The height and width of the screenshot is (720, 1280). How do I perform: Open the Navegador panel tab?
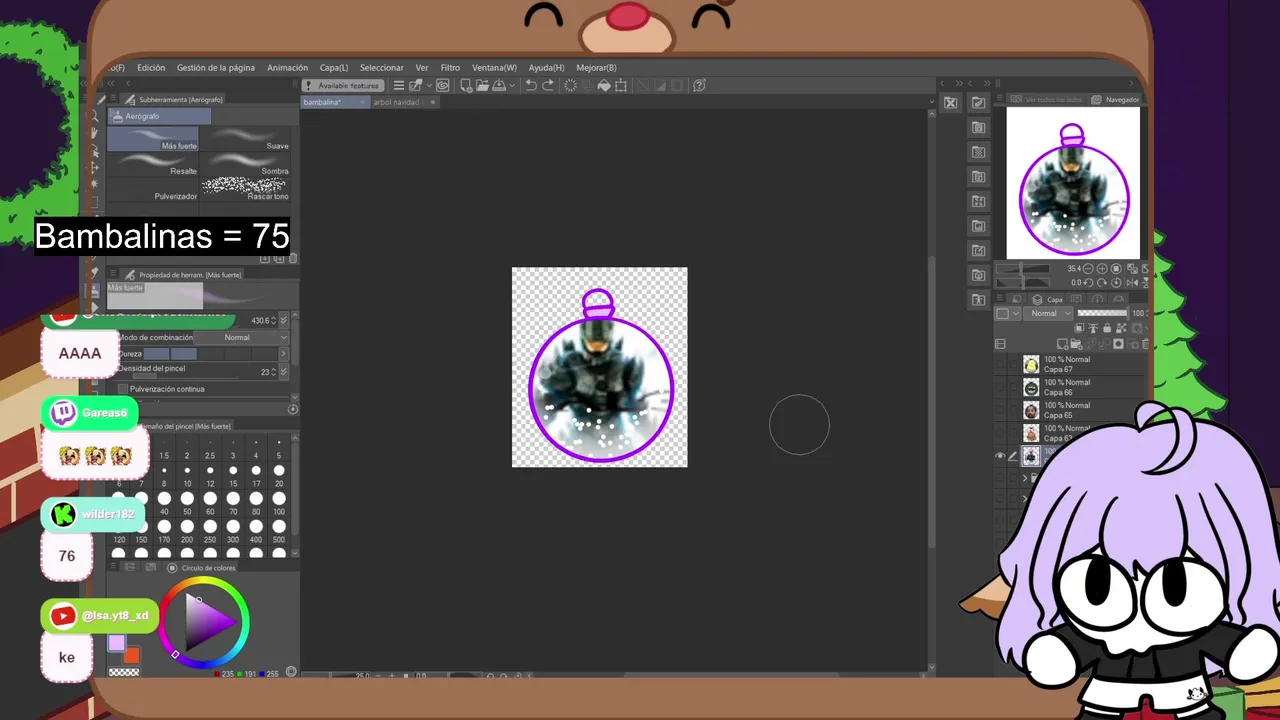coord(1116,100)
